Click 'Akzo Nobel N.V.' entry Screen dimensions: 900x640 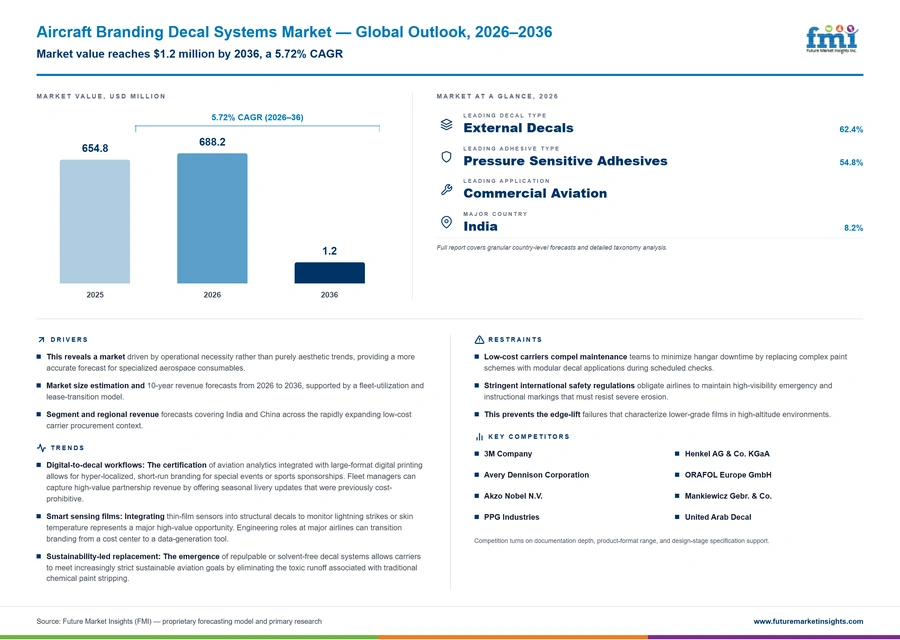513,496
